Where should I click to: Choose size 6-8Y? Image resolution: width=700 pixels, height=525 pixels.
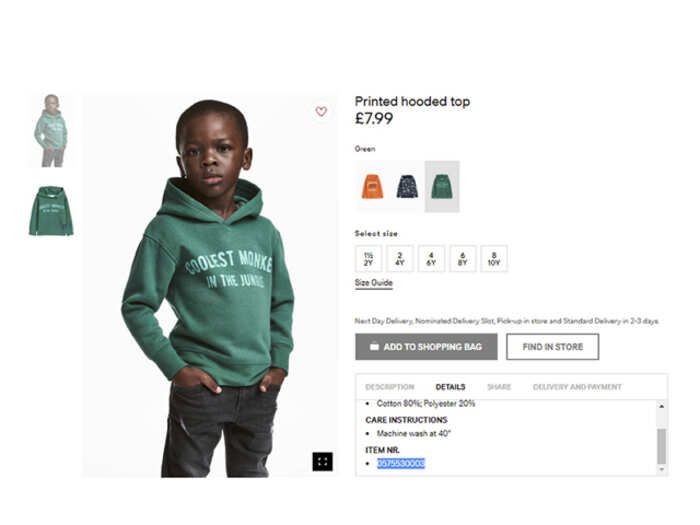(462, 258)
